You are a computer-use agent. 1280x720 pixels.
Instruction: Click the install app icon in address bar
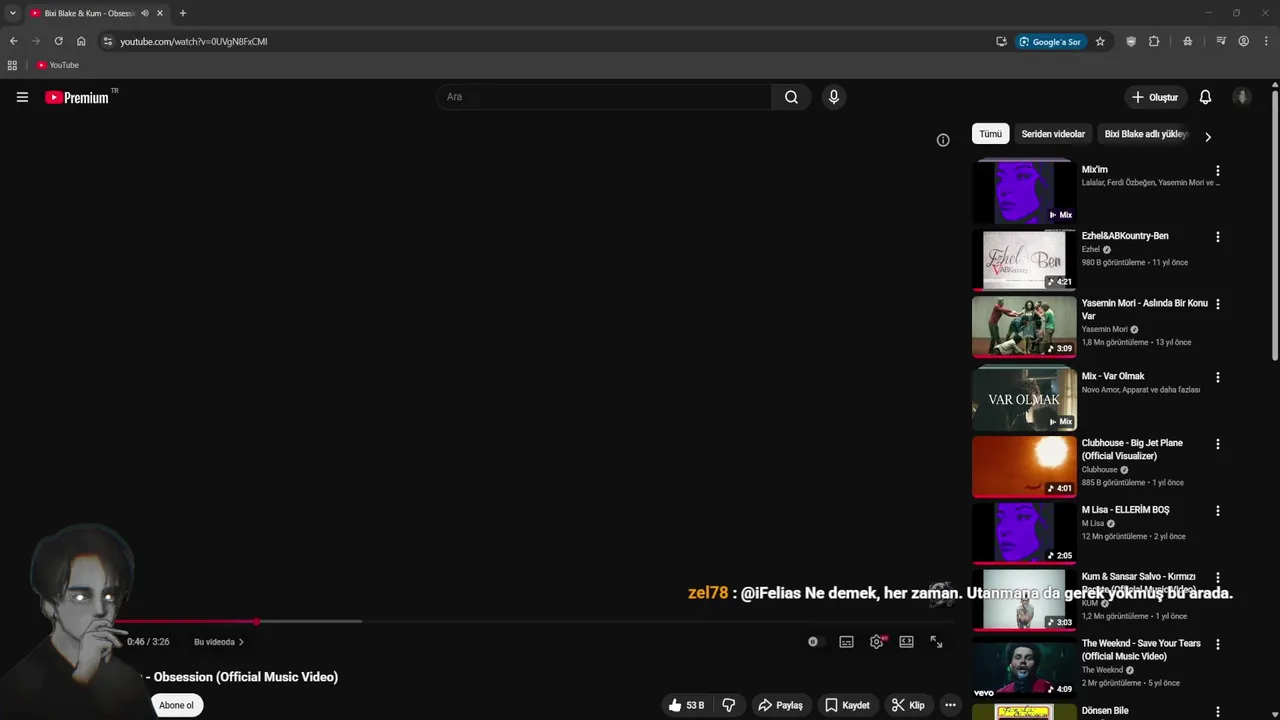[x=1001, y=41]
